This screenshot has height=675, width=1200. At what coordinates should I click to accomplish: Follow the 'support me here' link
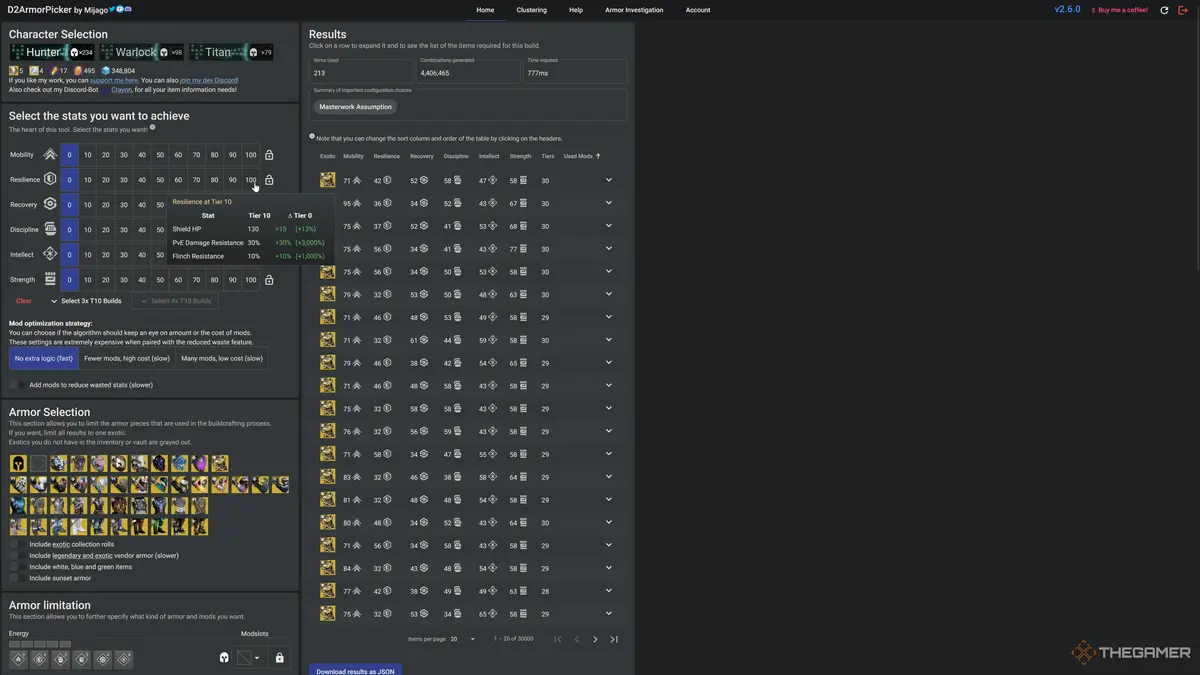tap(113, 80)
